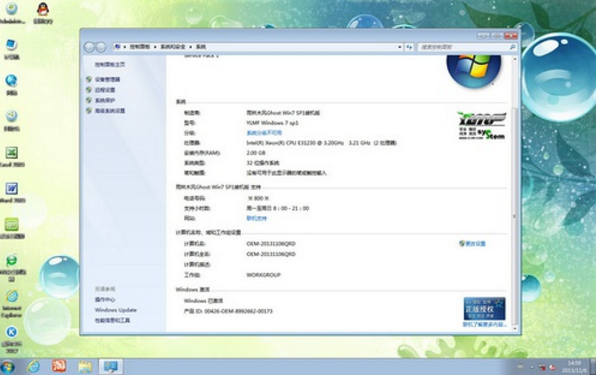Open 远程设置 (Remote settings) link
The height and width of the screenshot is (377, 600).
coord(105,90)
